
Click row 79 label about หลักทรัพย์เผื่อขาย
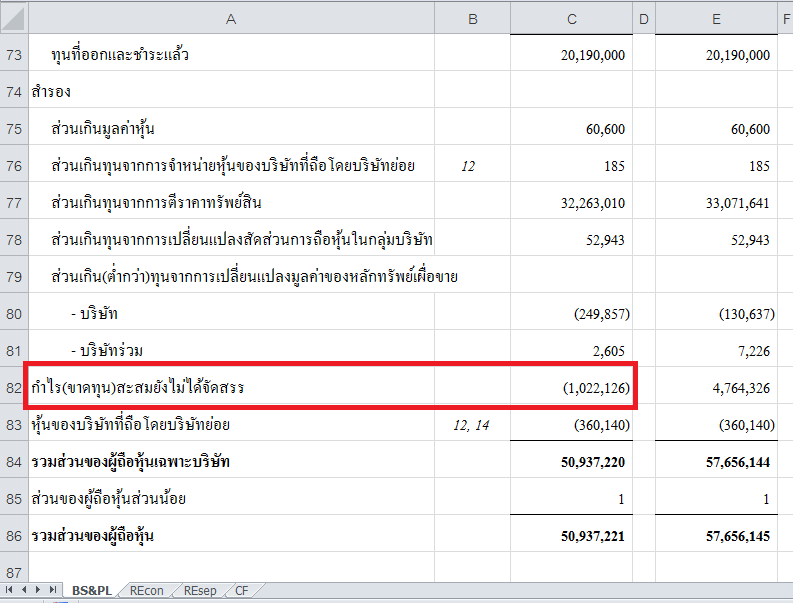(254, 277)
